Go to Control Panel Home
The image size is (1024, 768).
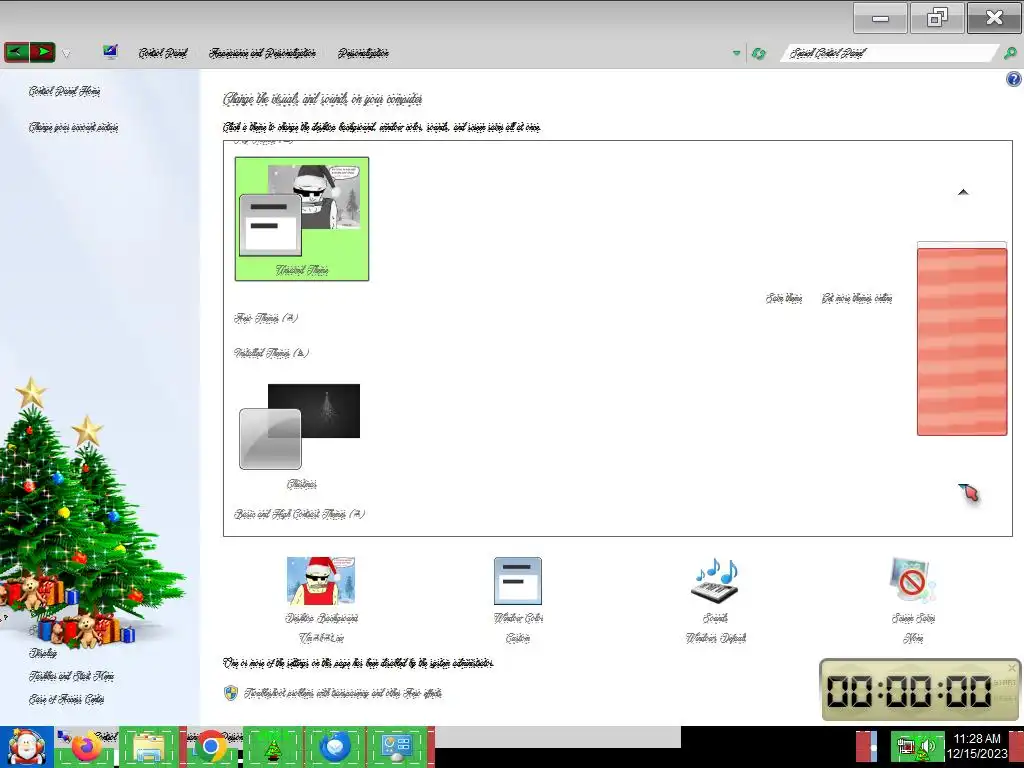[65, 91]
